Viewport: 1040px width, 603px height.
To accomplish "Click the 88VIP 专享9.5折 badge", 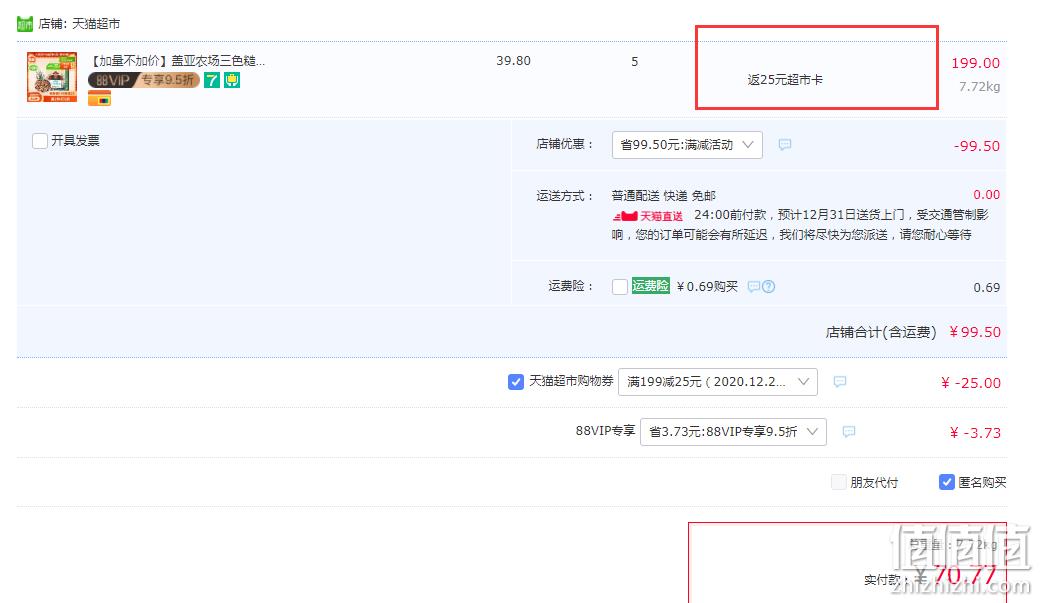I will 143,80.
